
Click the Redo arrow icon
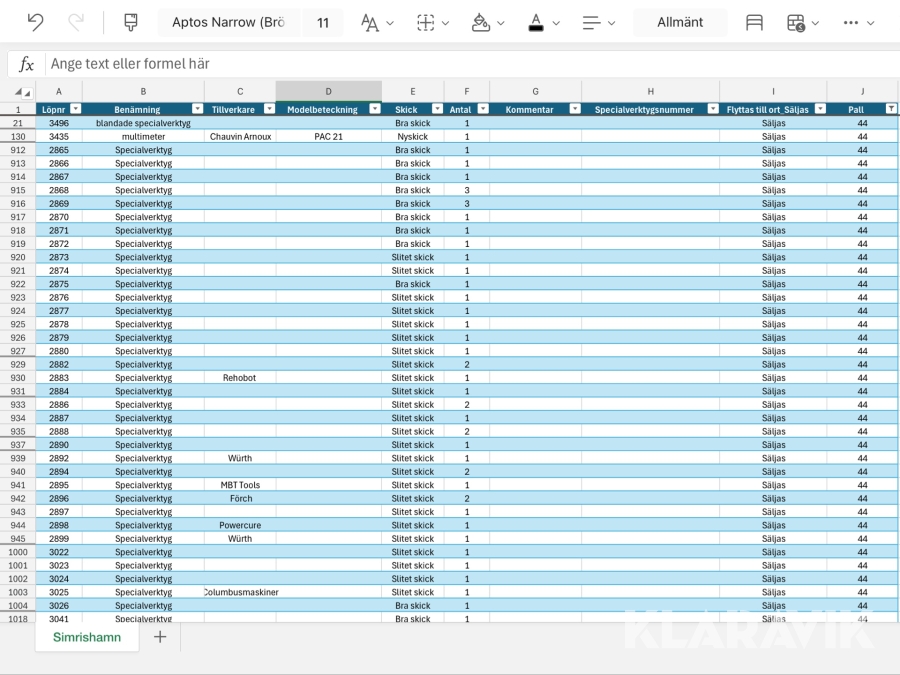point(76,22)
